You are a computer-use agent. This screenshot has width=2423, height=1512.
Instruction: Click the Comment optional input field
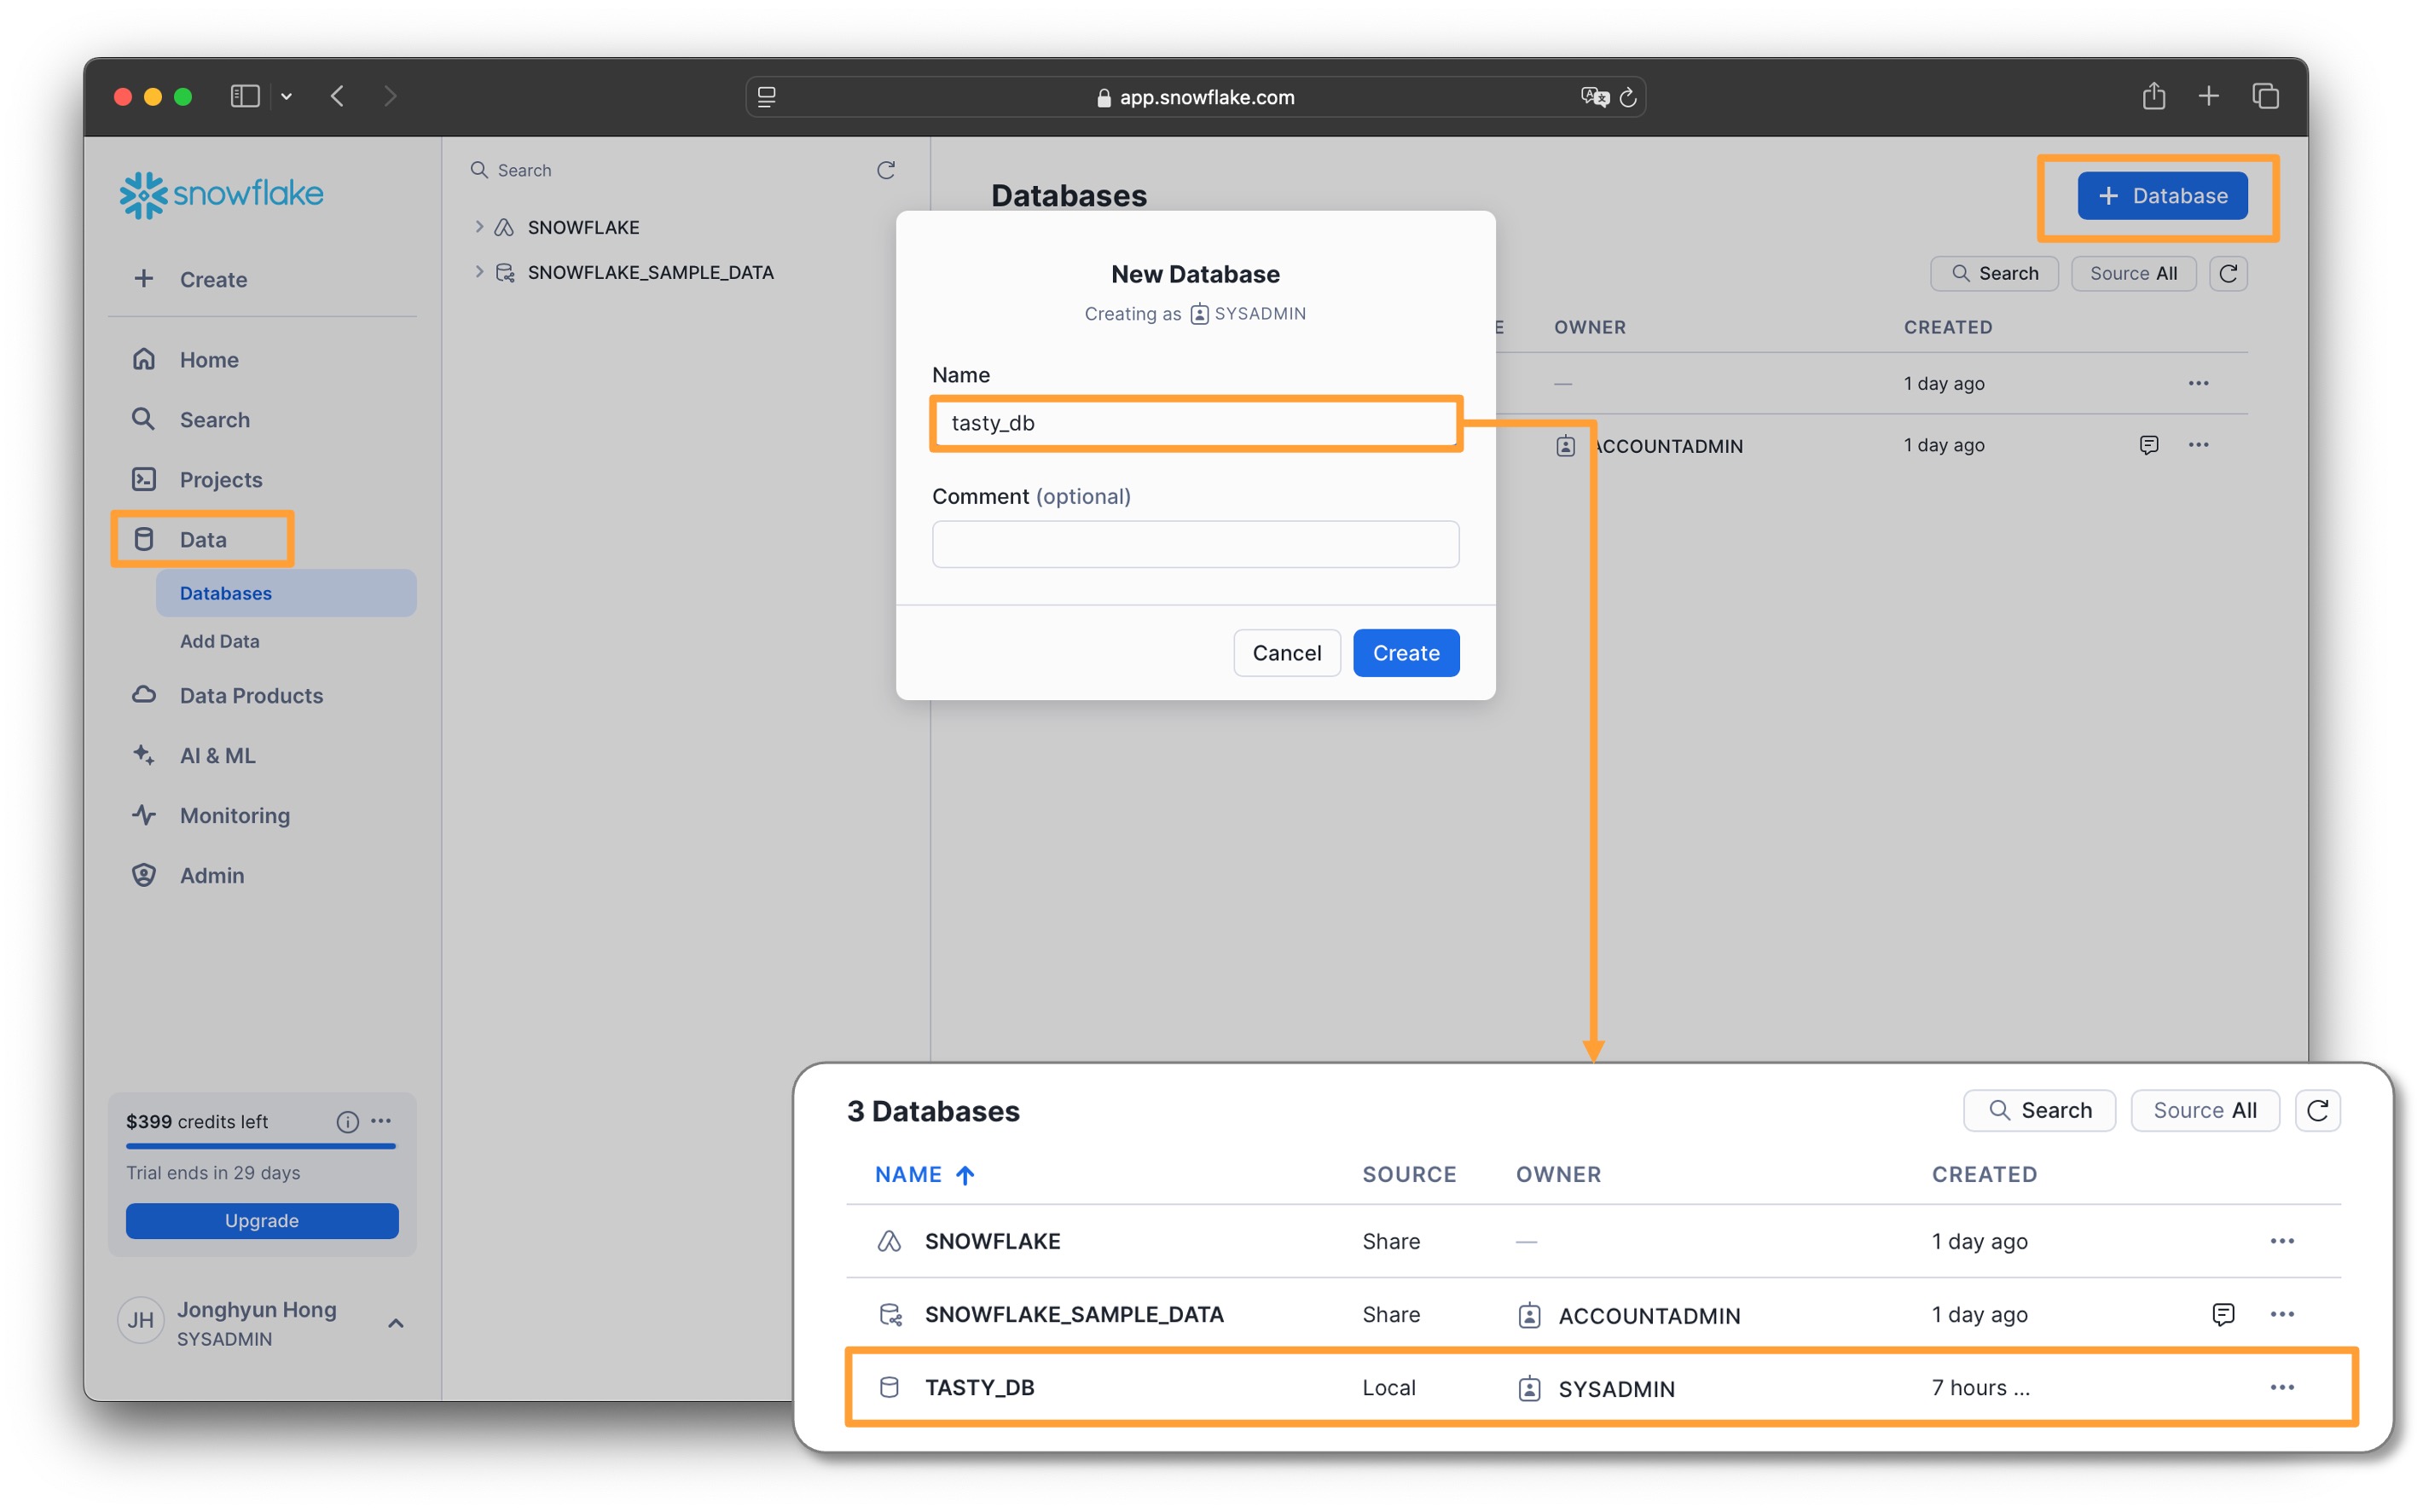click(x=1195, y=545)
